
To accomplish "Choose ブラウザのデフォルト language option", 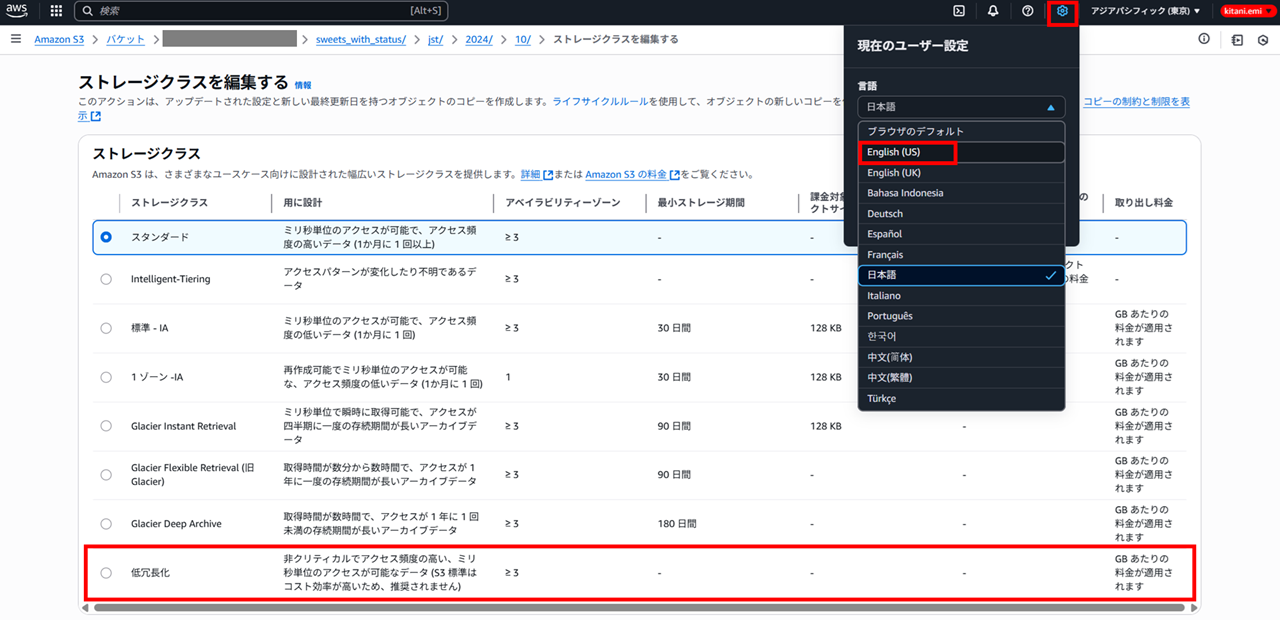I will click(x=961, y=131).
